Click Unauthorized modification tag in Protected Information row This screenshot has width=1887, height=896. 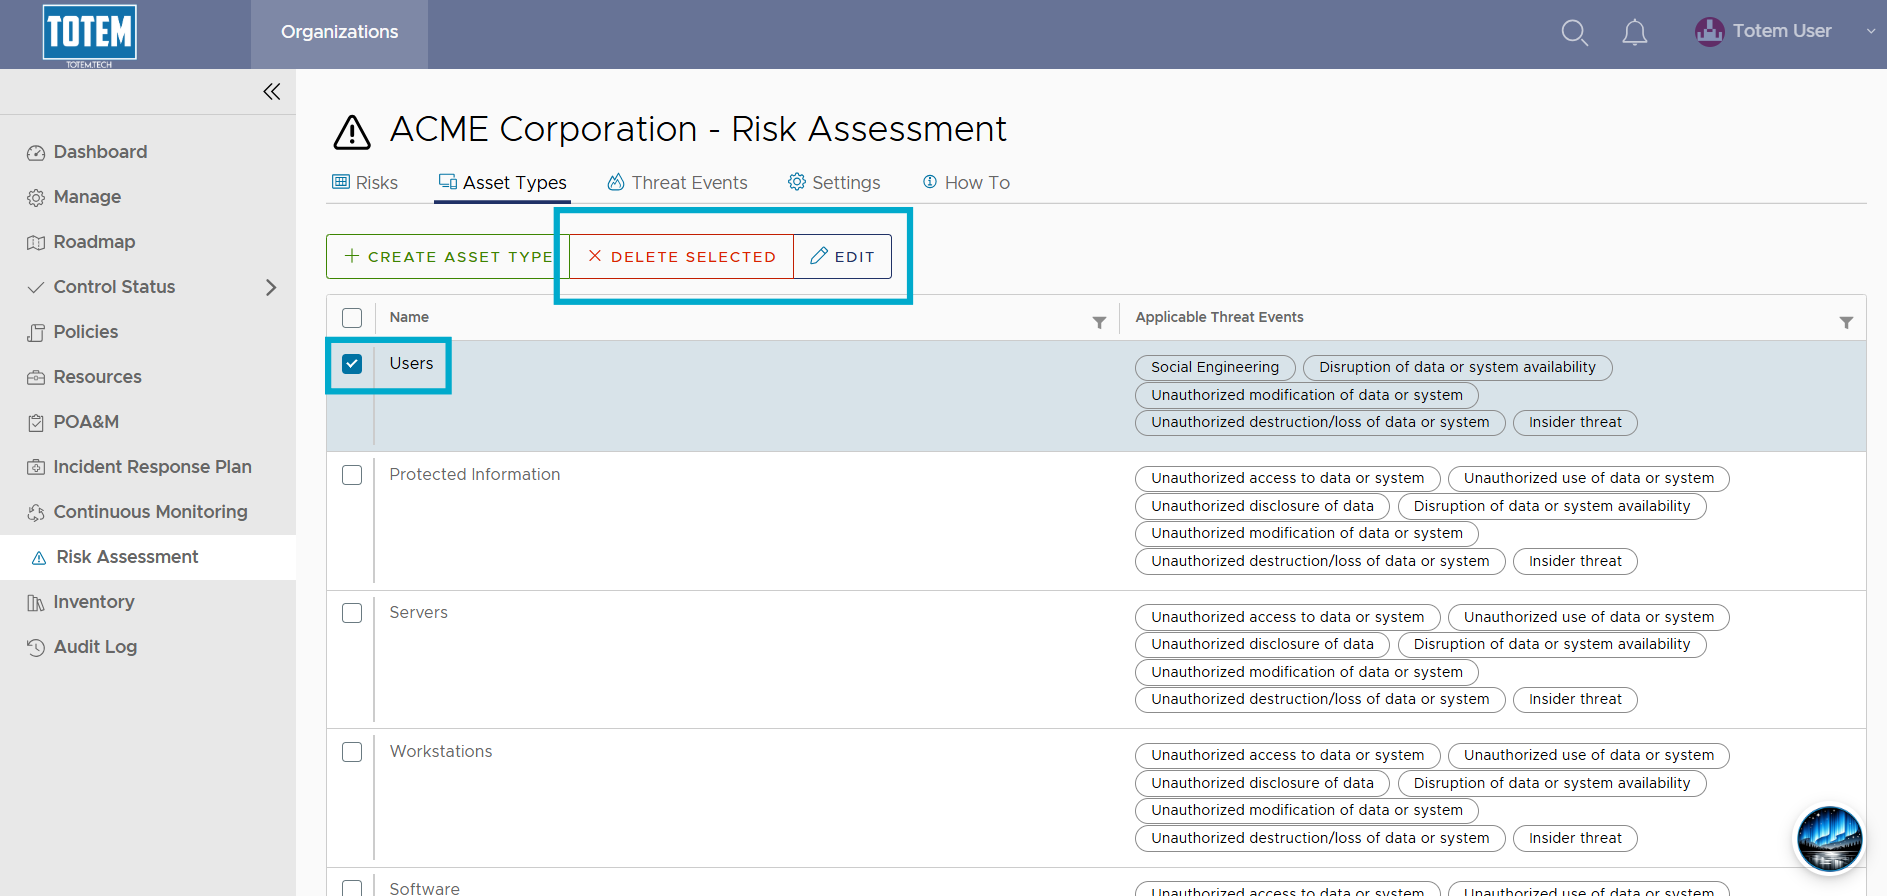pos(1306,534)
